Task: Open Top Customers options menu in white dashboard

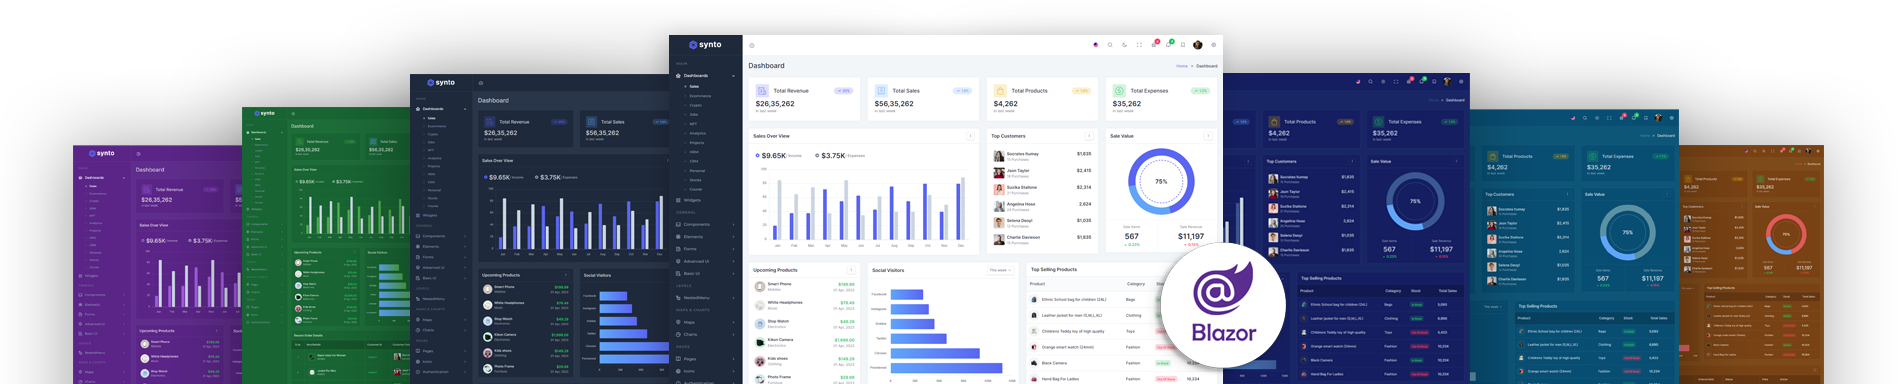Action: click(x=1089, y=136)
